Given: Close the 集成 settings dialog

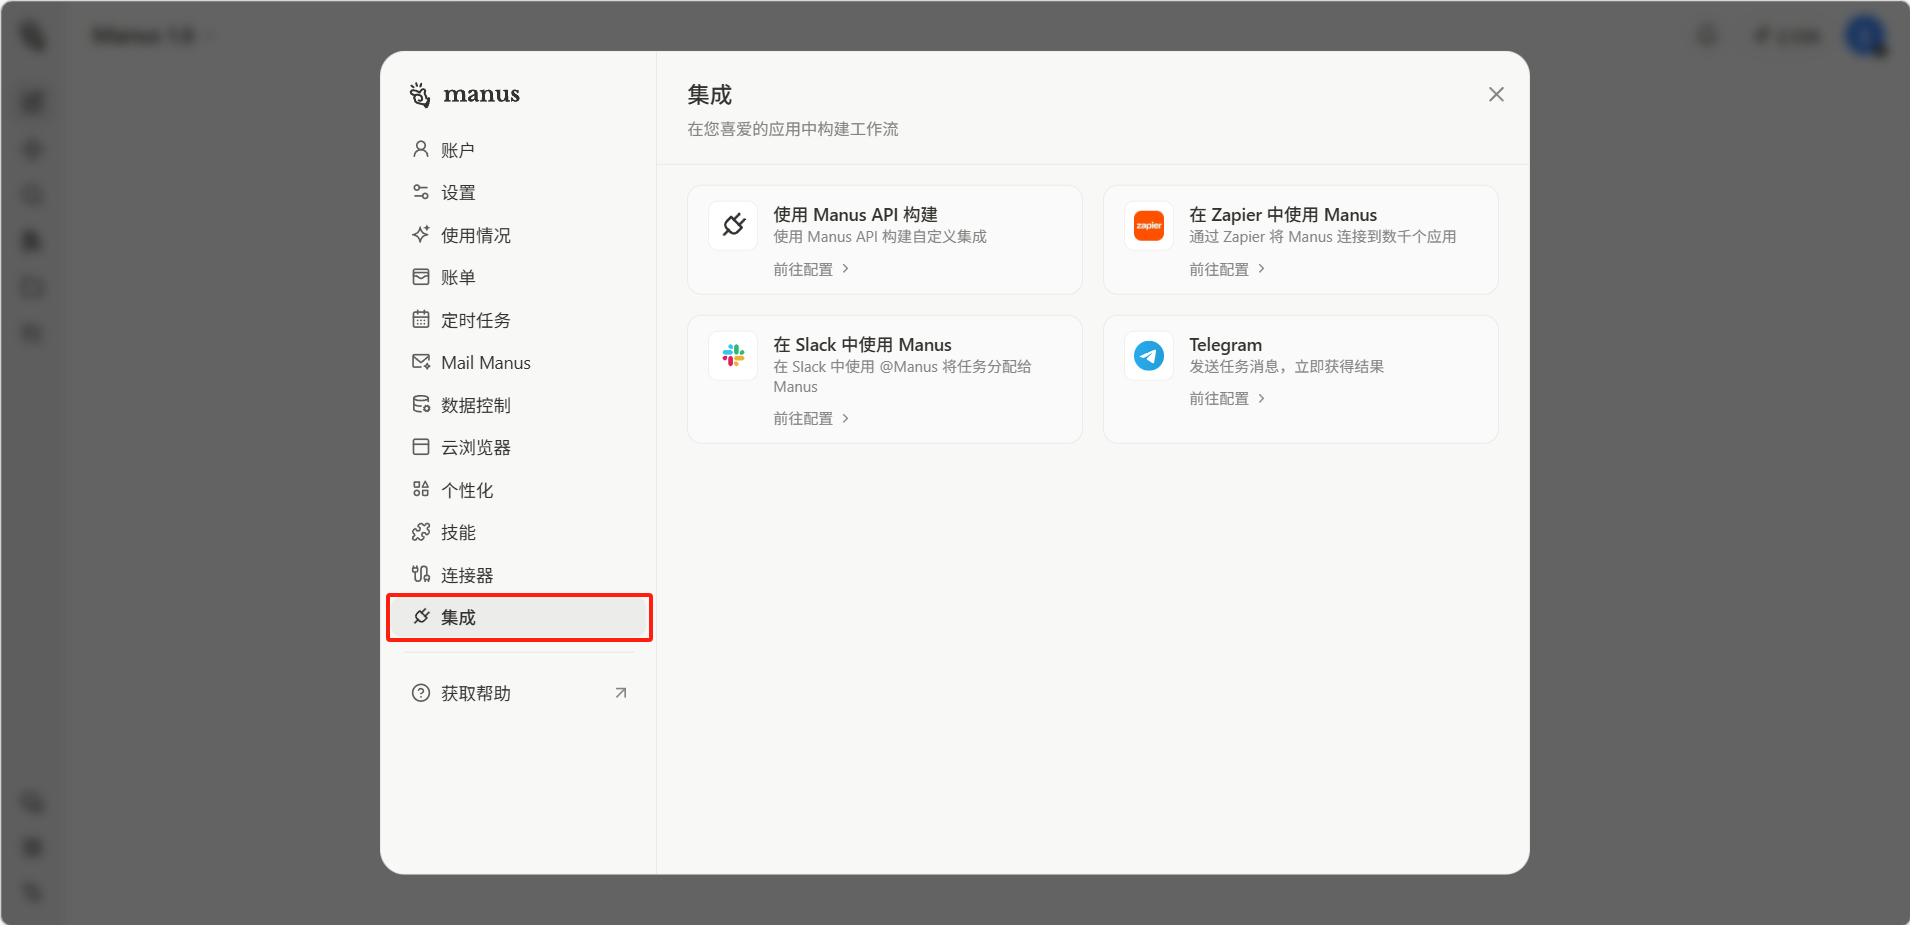Looking at the screenshot, I should click(1496, 94).
